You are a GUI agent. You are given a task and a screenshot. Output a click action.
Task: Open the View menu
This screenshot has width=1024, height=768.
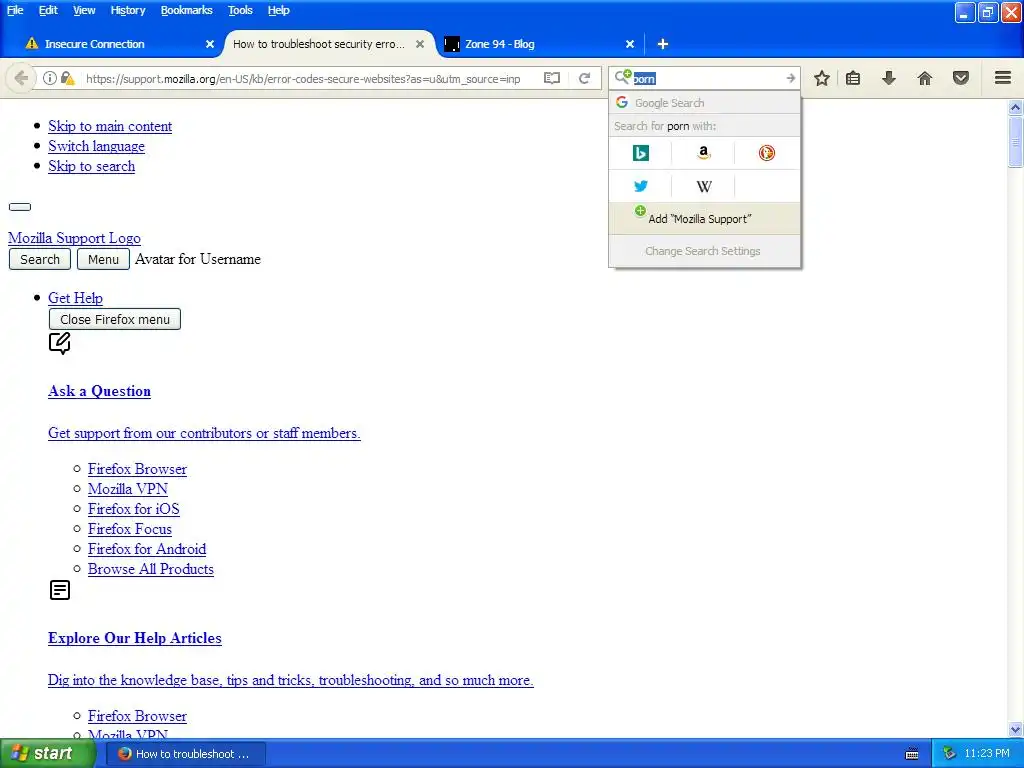(84, 10)
